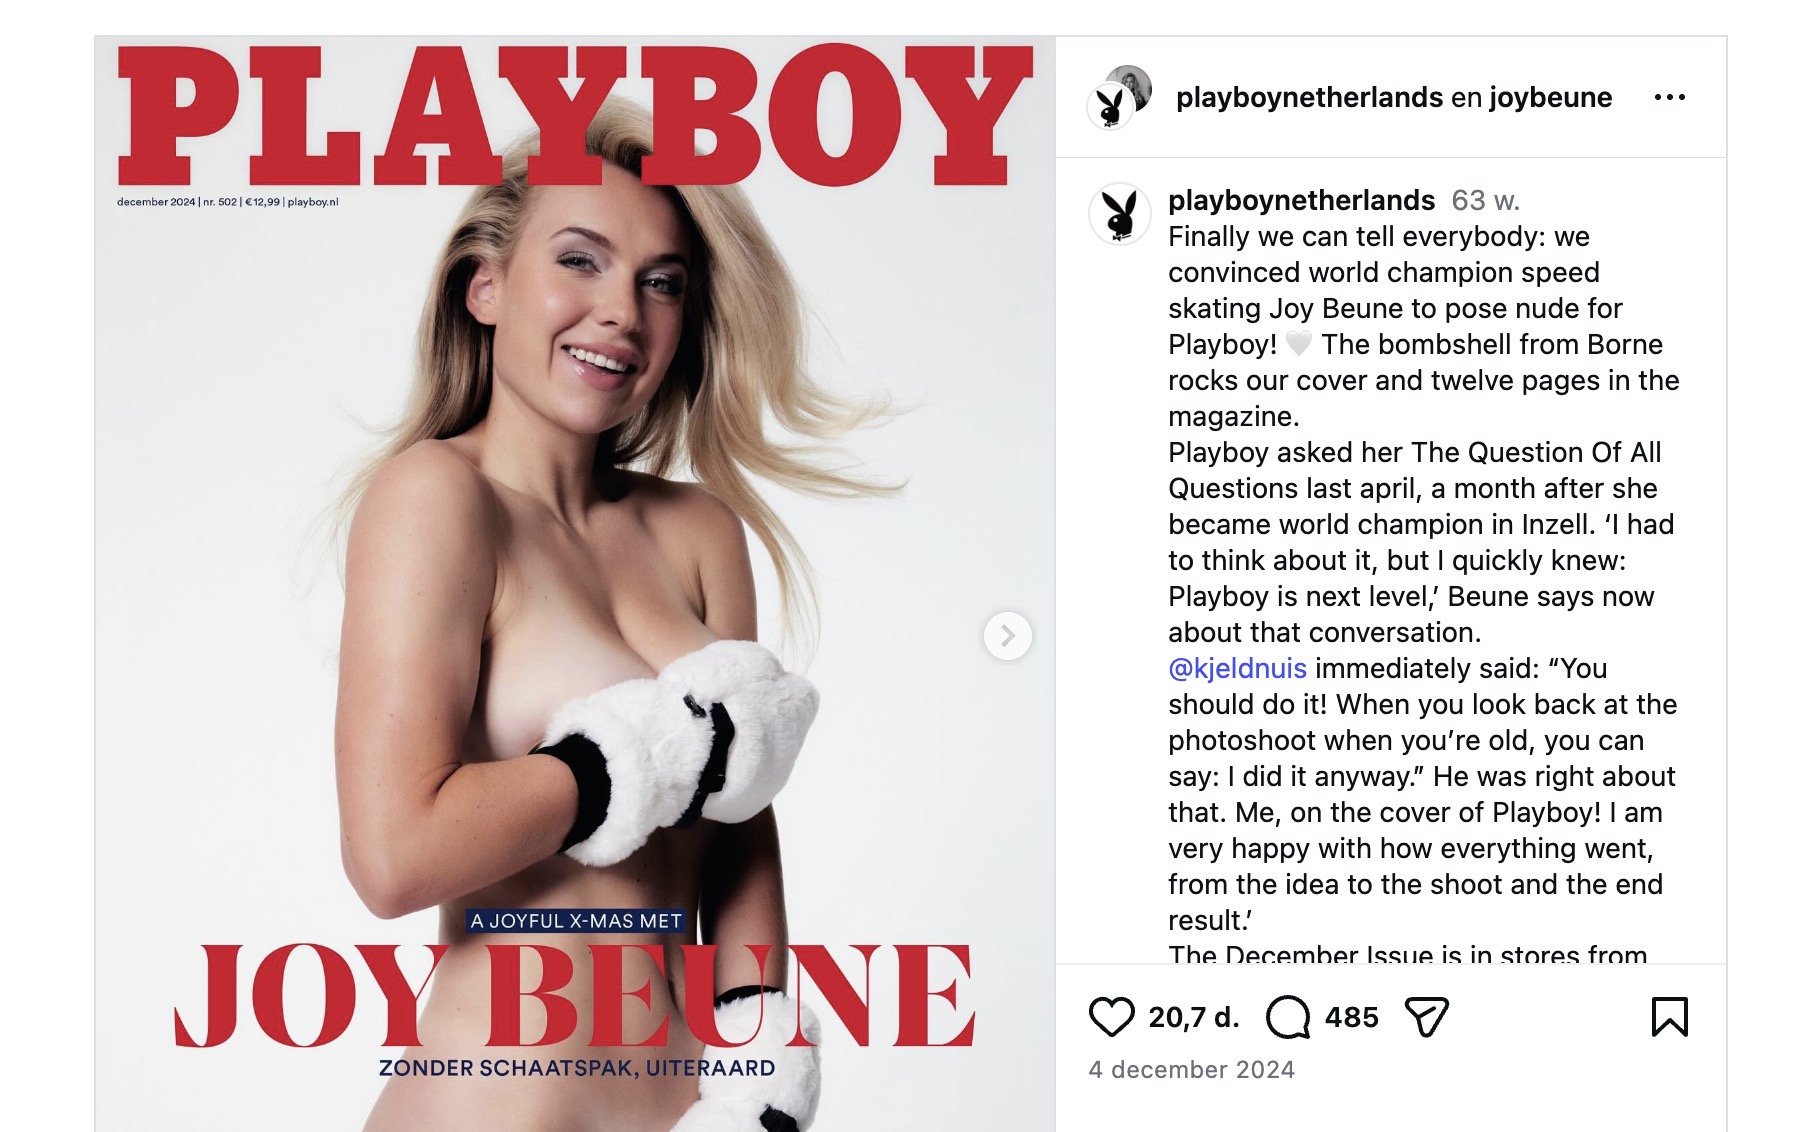Go to next image in carousel
This screenshot has width=1806, height=1132.
click(1008, 636)
